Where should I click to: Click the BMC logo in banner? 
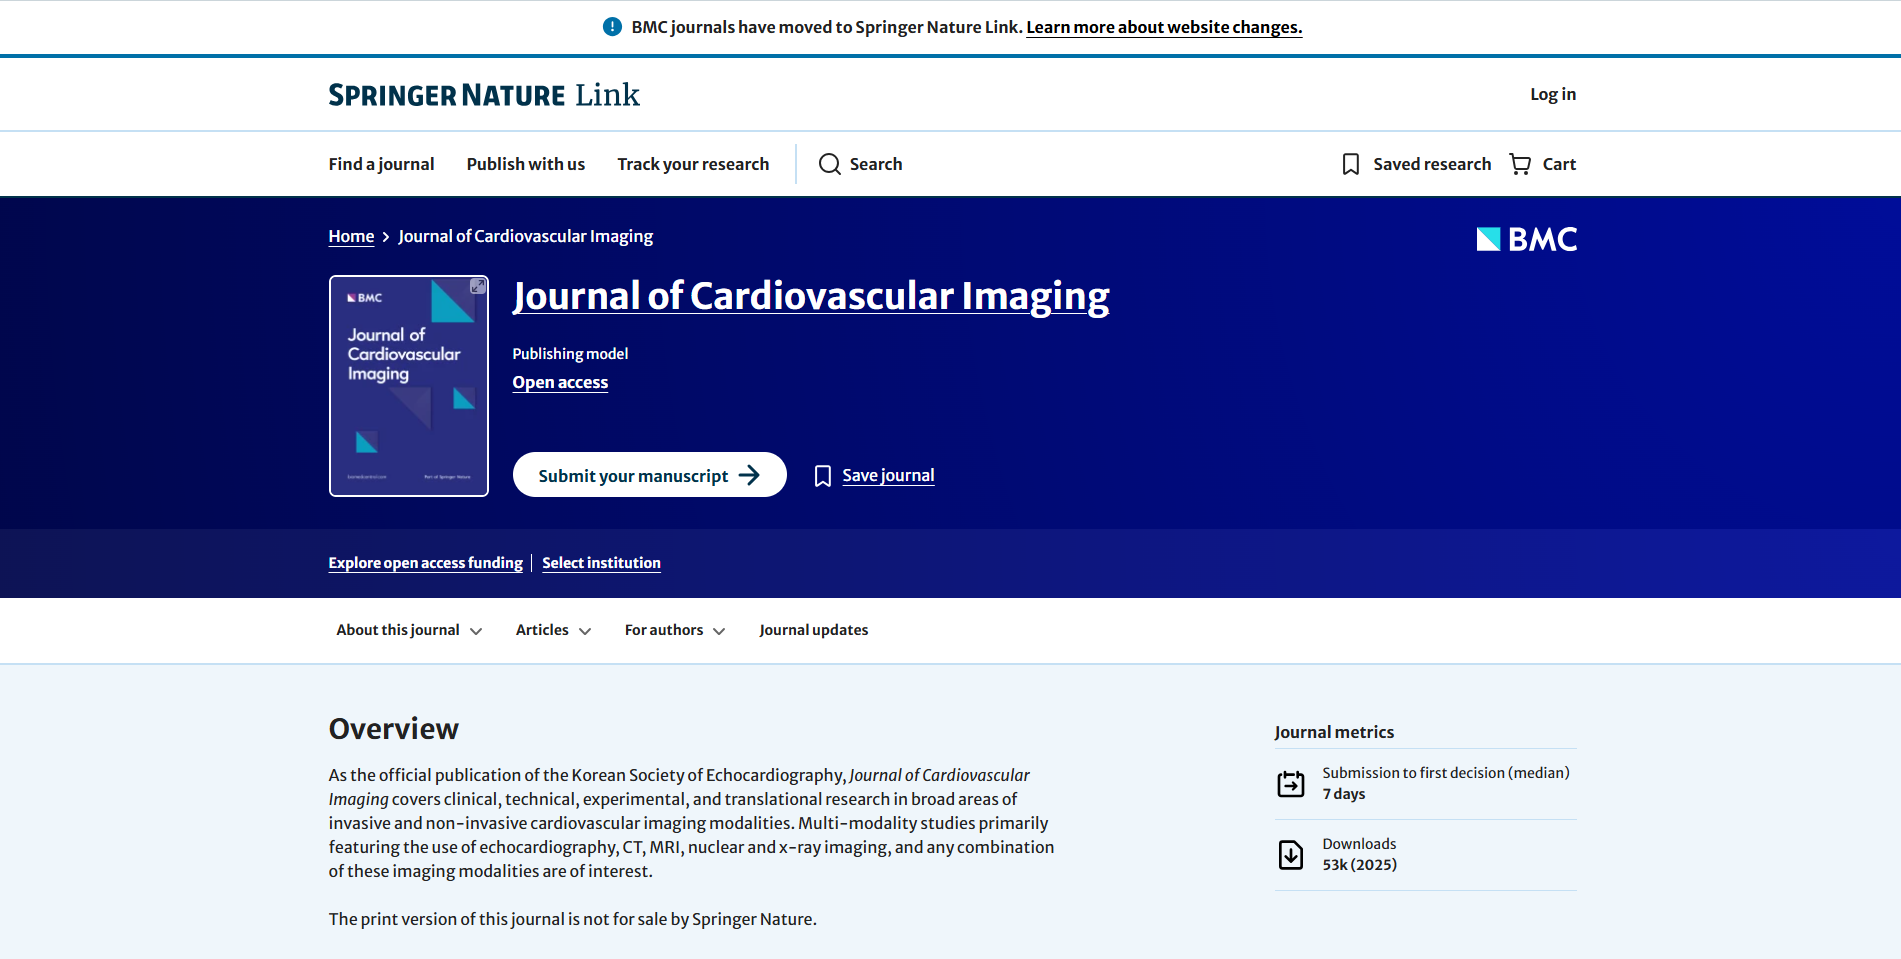click(x=1526, y=239)
